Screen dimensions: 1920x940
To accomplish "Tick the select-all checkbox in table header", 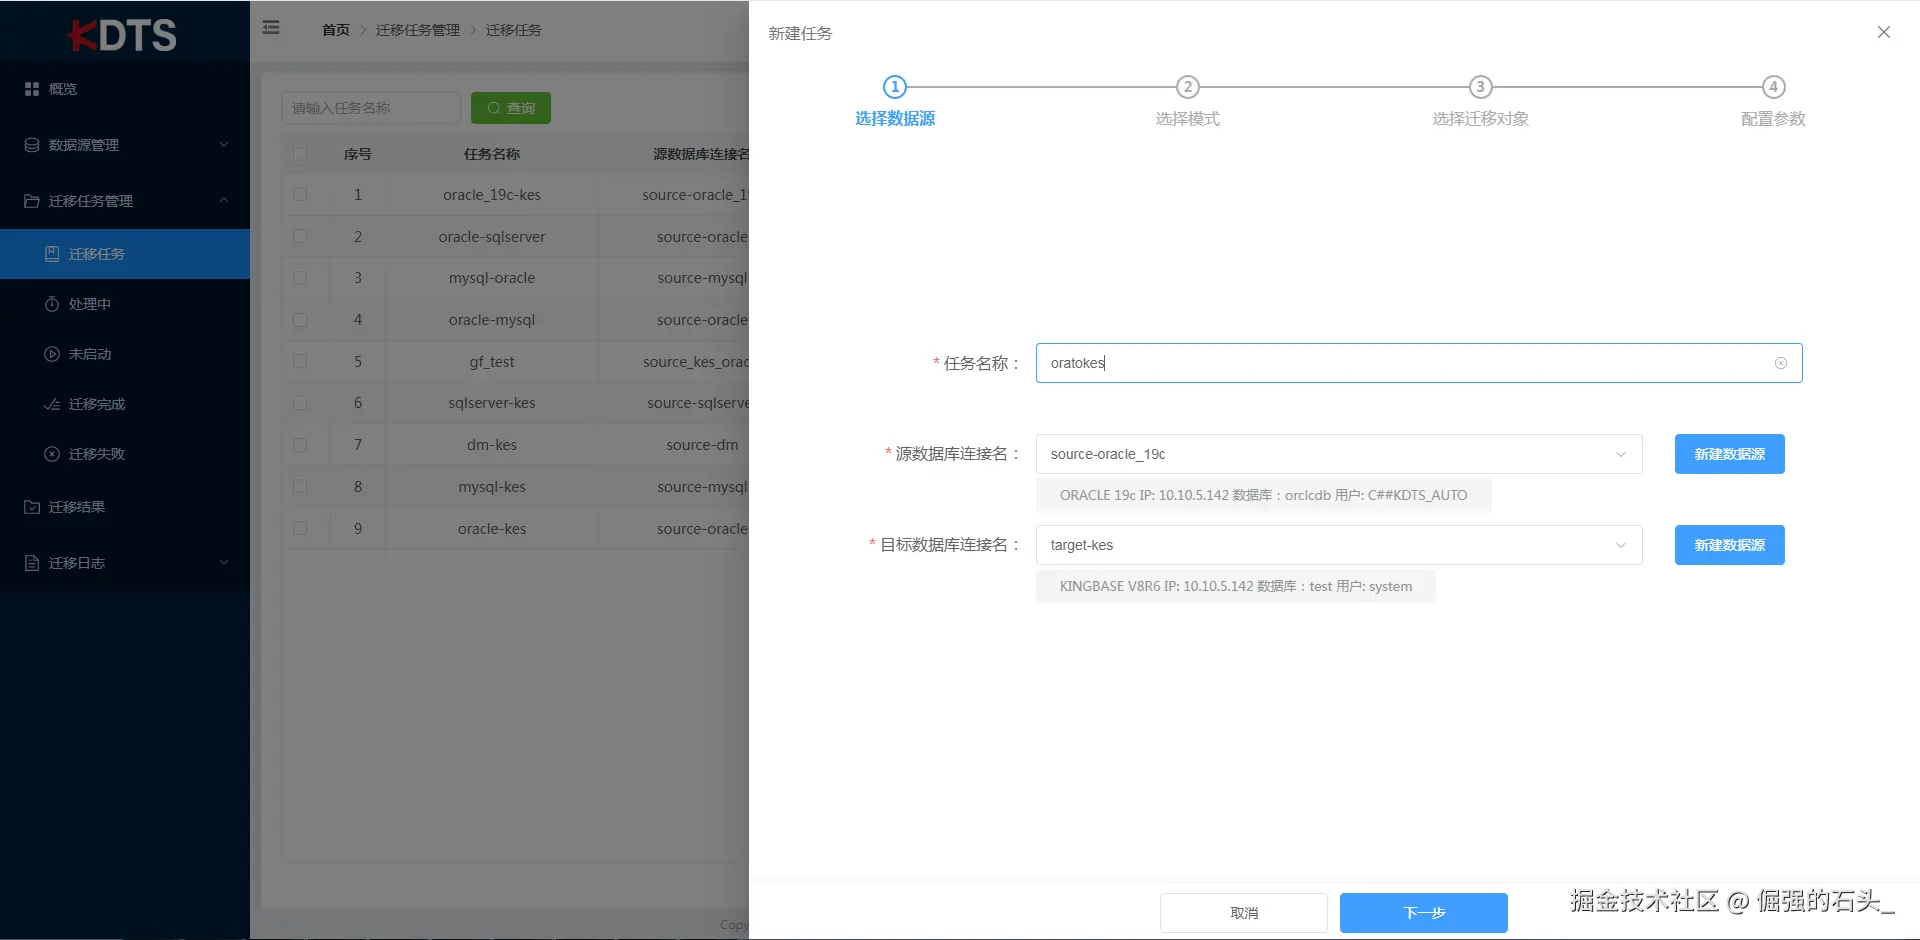I will click(x=300, y=154).
